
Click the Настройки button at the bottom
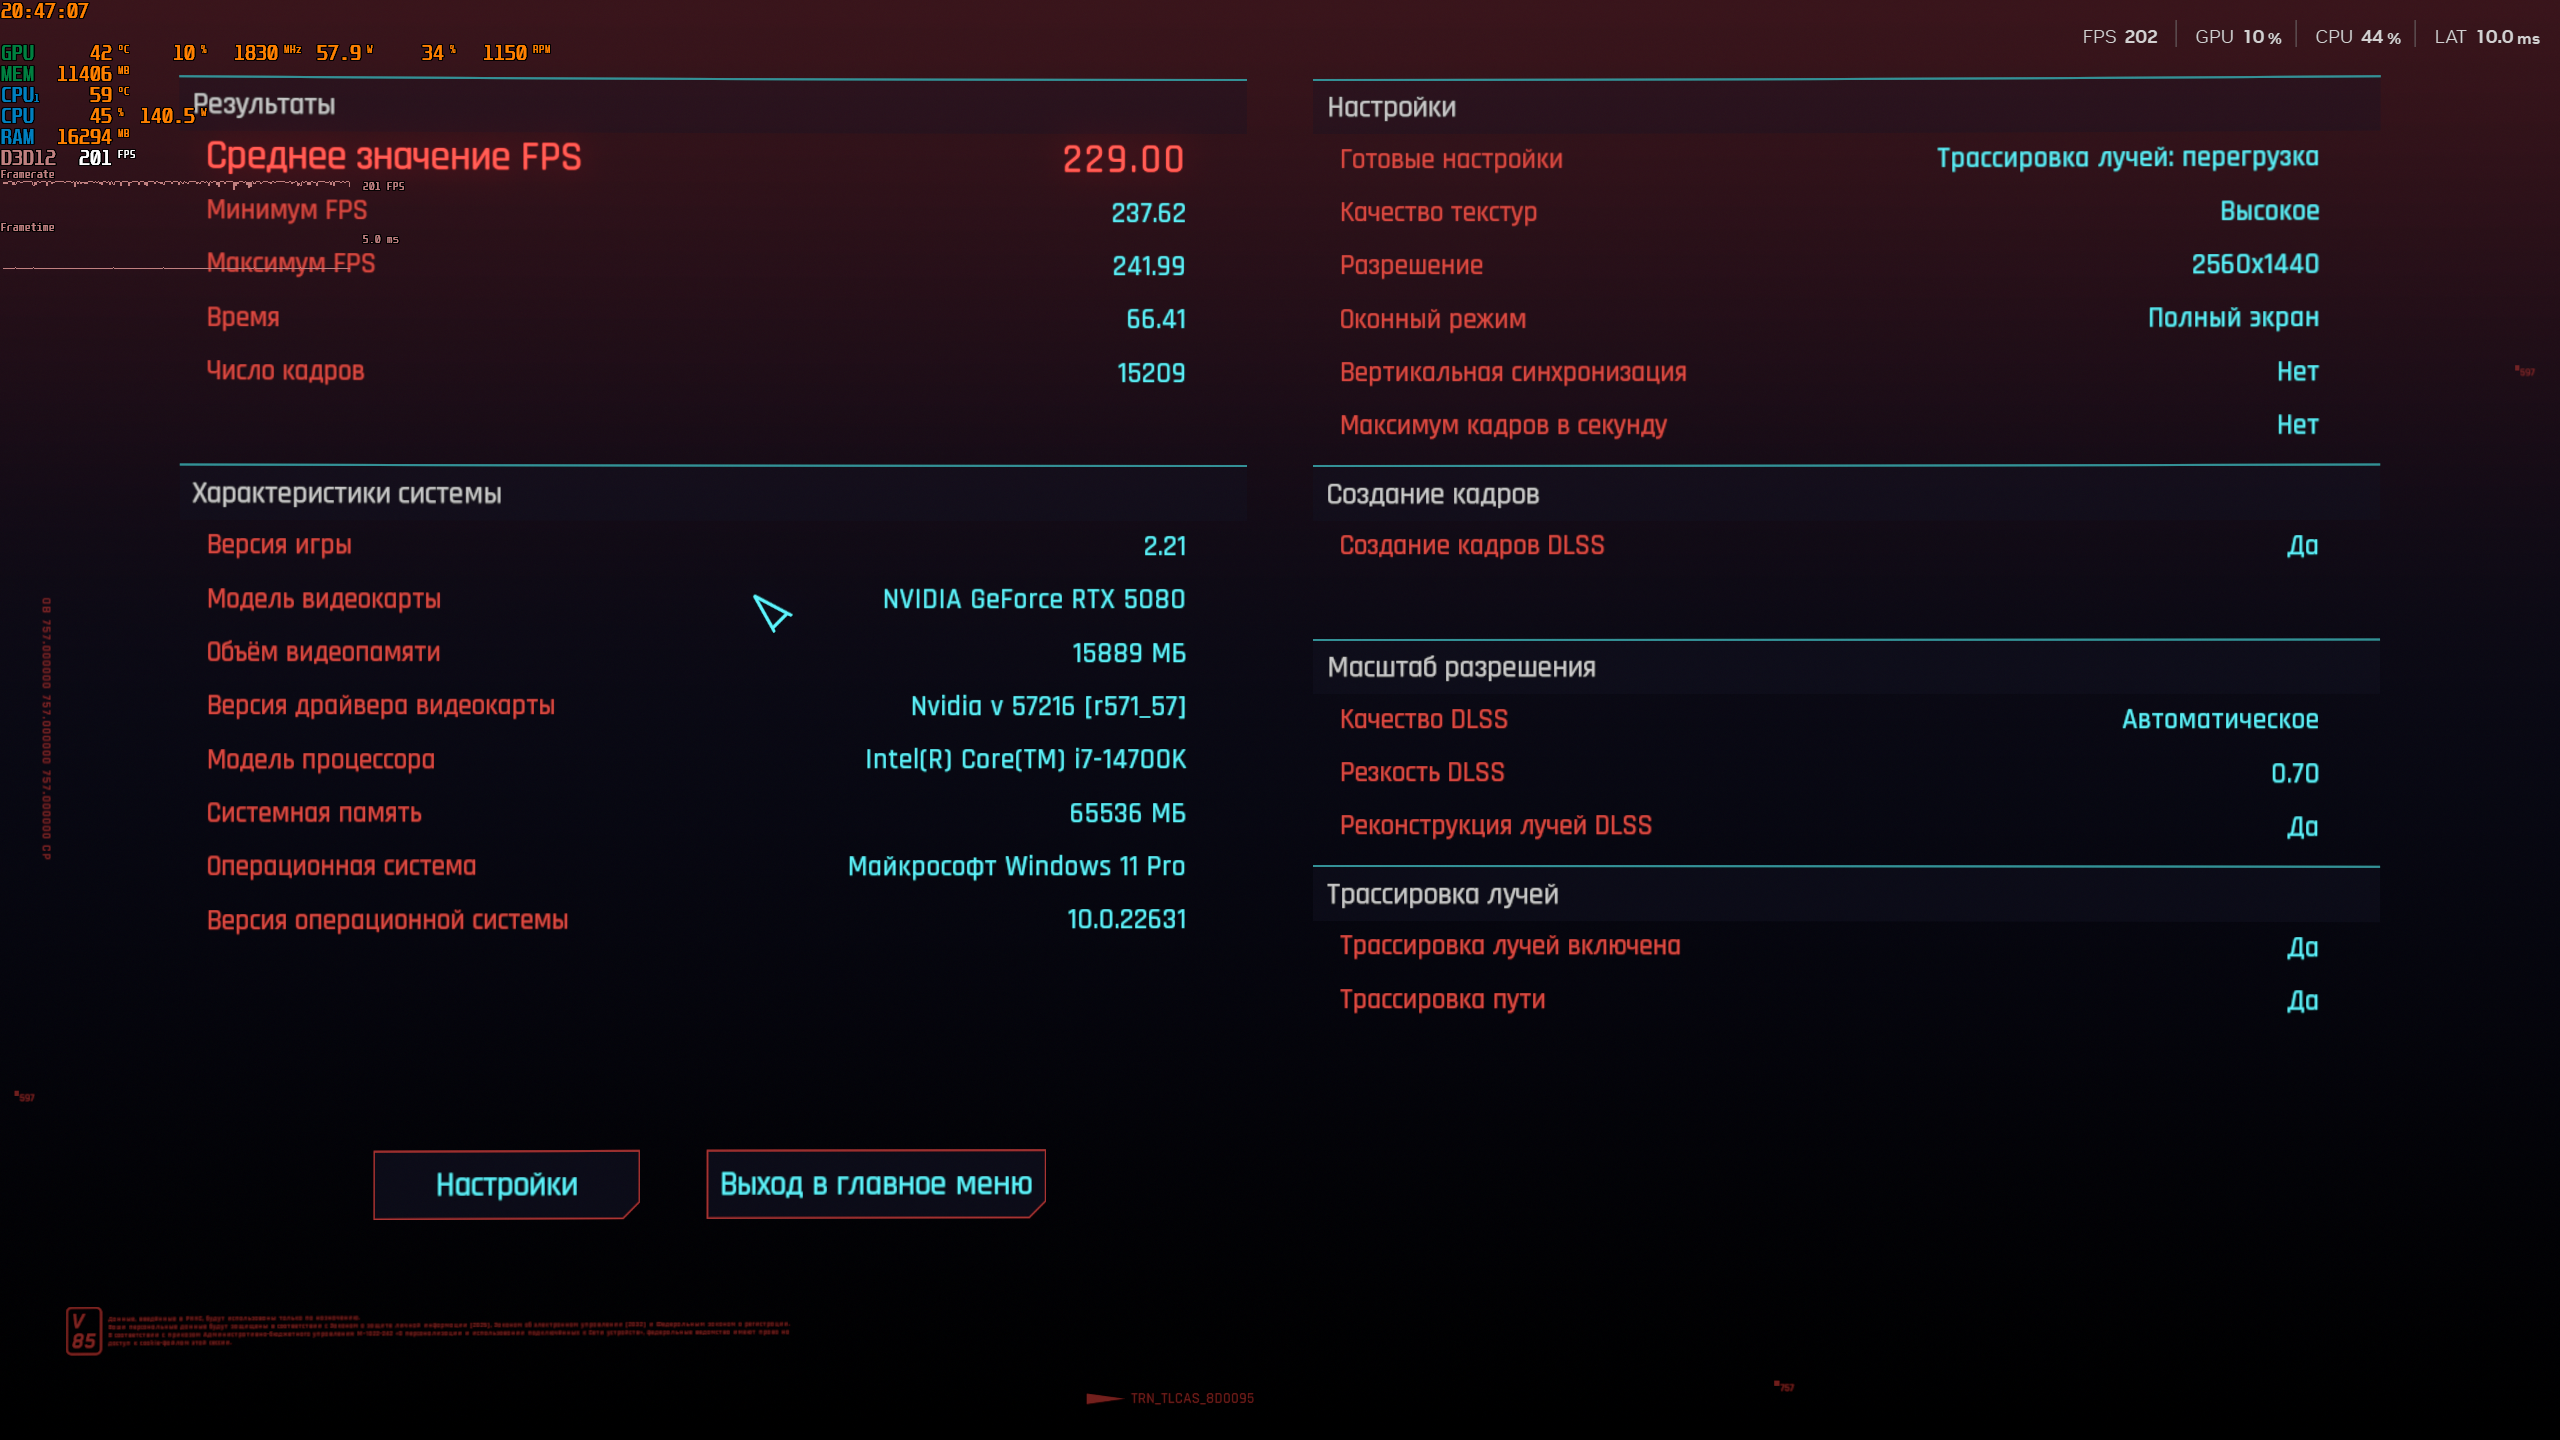click(506, 1184)
